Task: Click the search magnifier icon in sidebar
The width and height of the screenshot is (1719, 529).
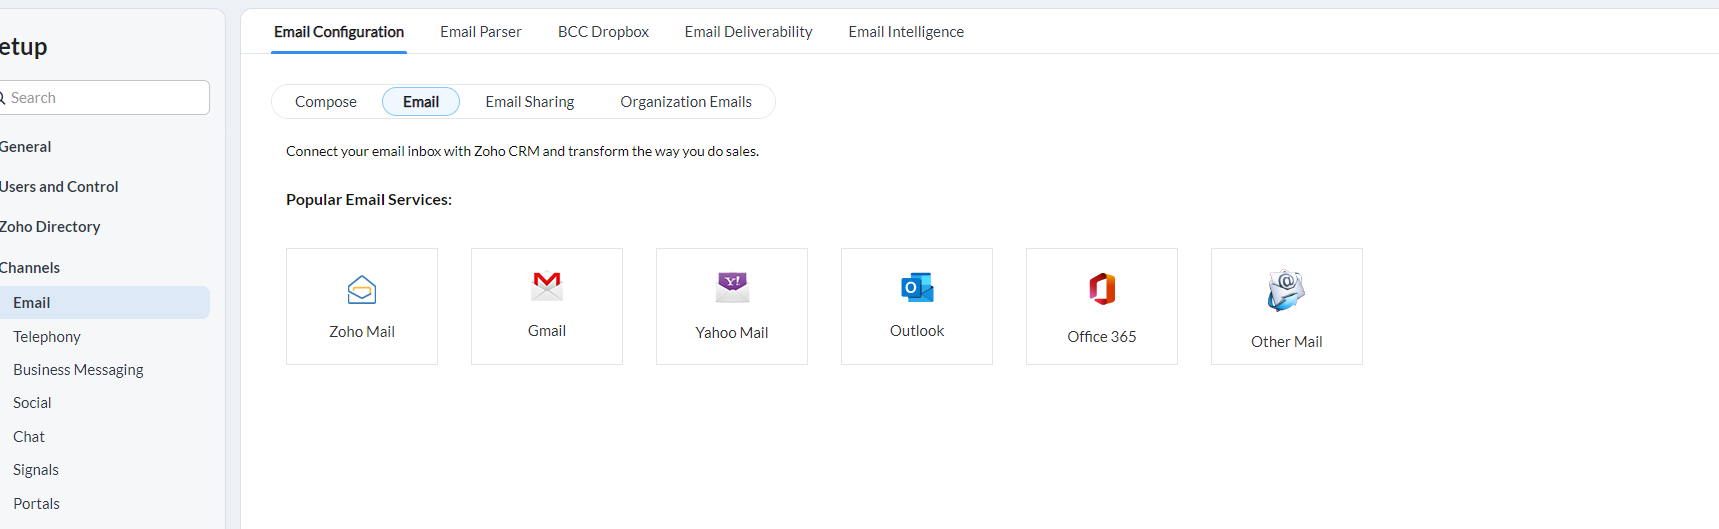Action: pyautogui.click(x=2, y=98)
